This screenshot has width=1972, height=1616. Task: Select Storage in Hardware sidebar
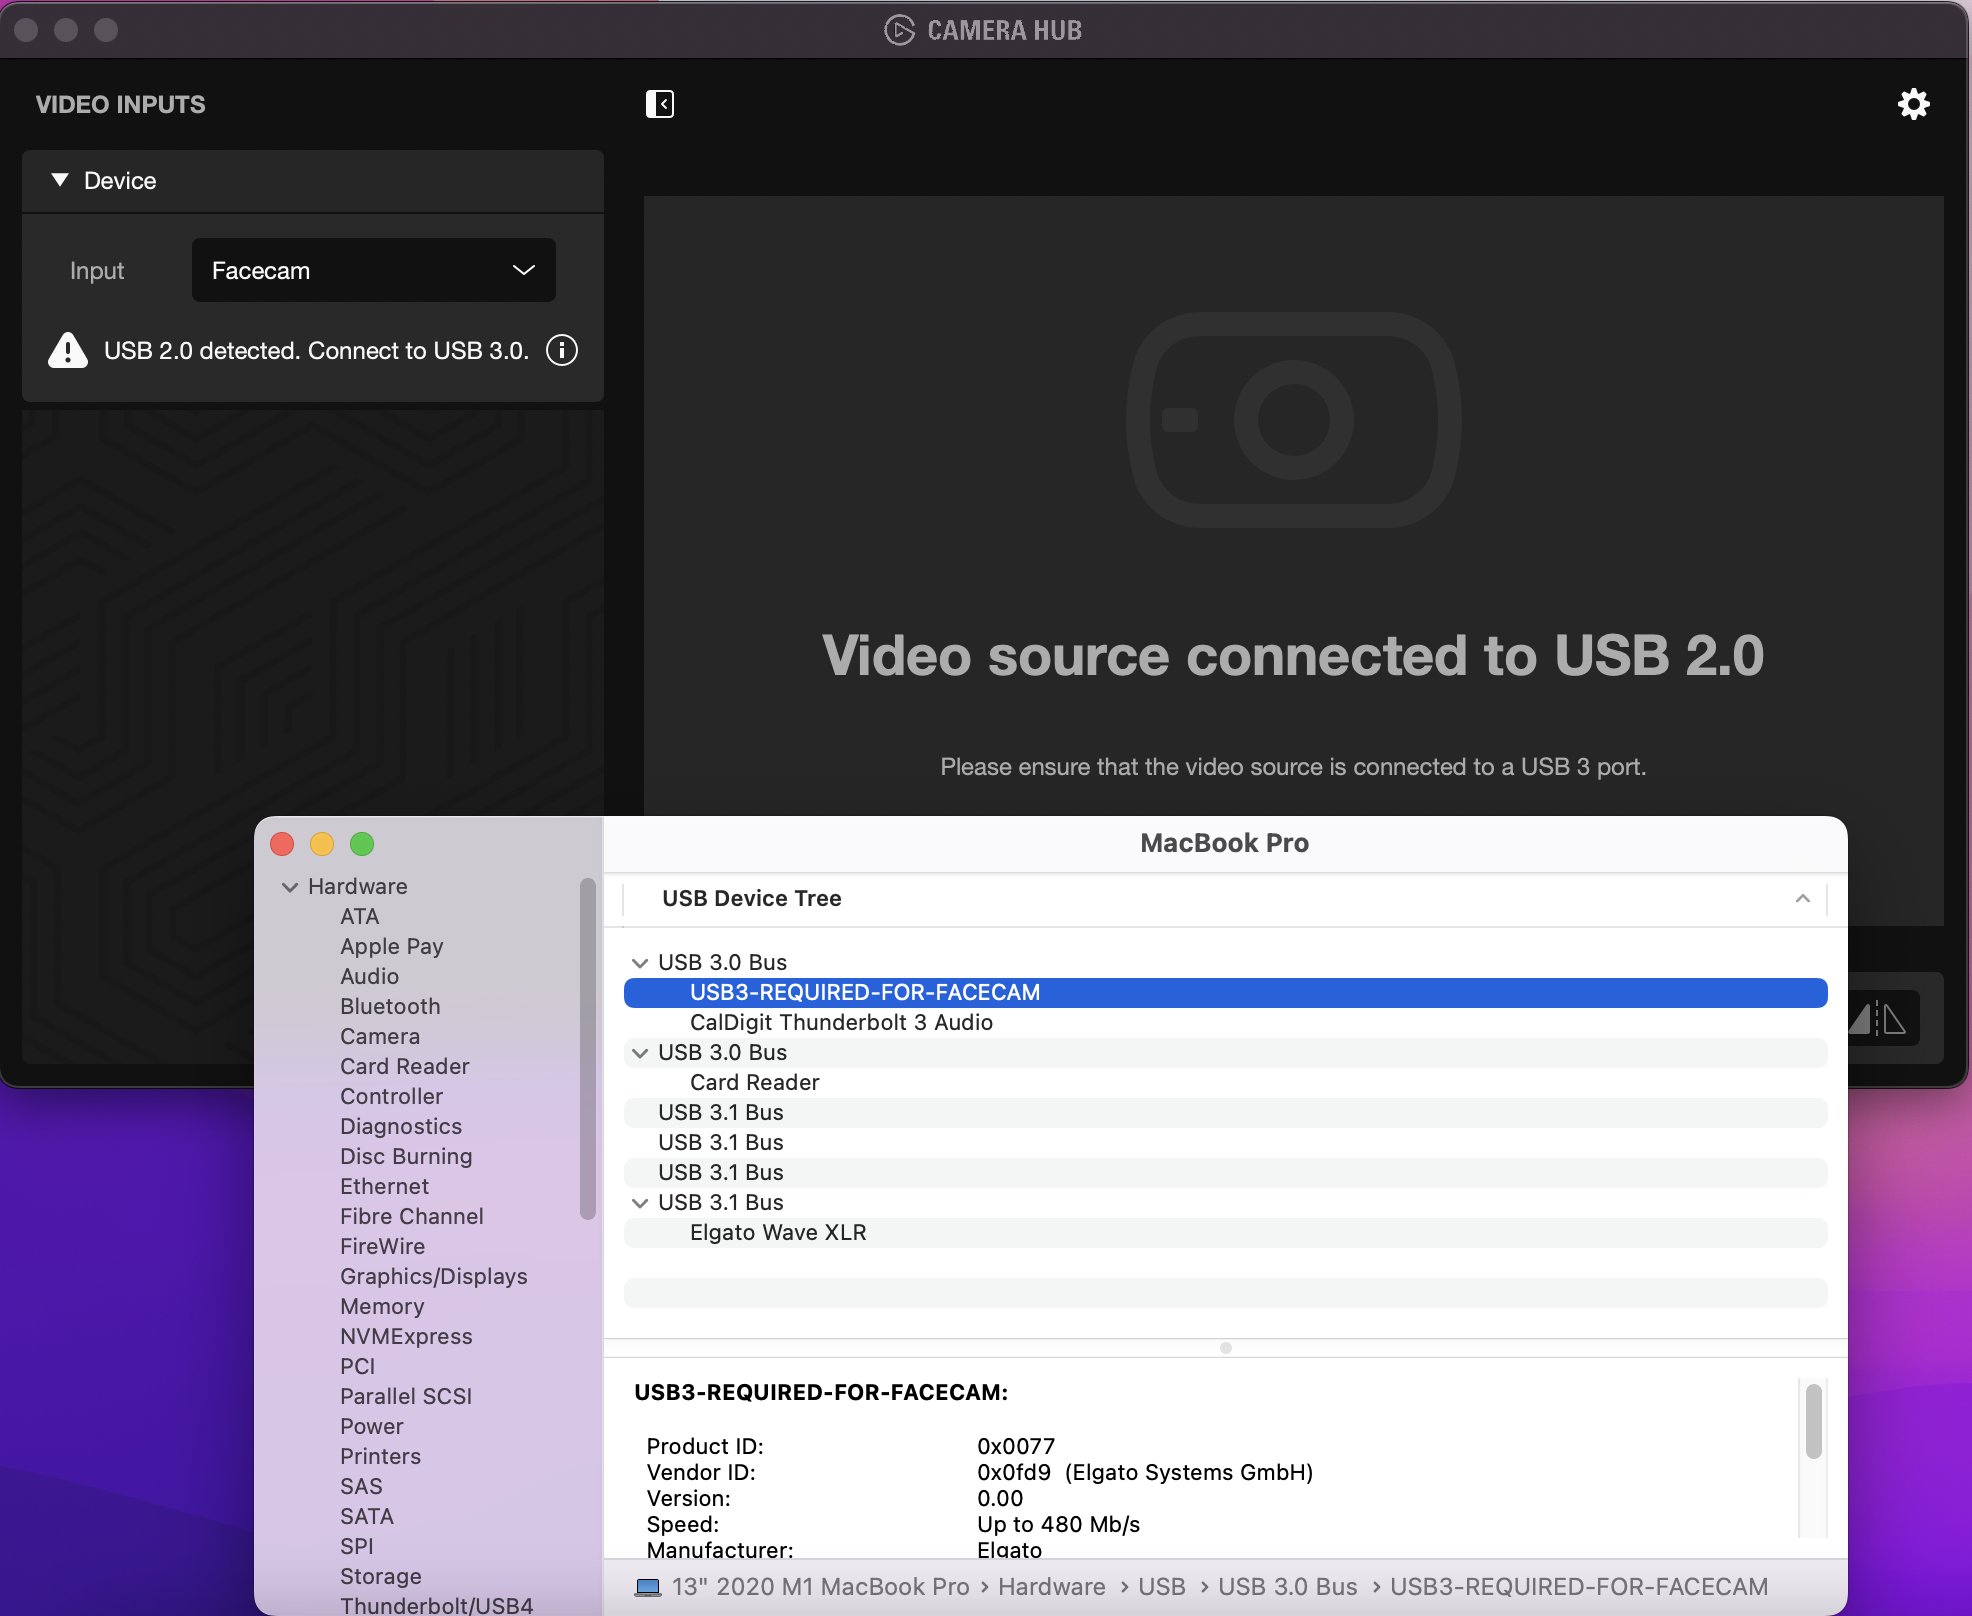(380, 1576)
